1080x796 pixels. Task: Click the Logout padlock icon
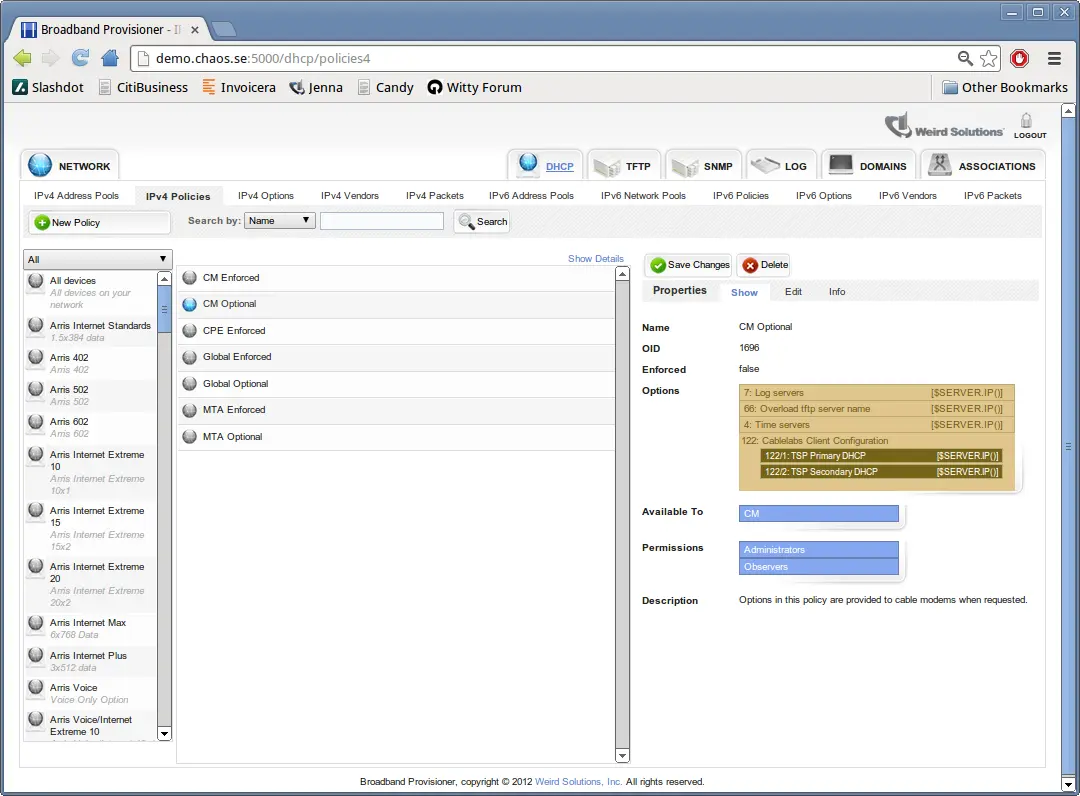coord(1026,121)
